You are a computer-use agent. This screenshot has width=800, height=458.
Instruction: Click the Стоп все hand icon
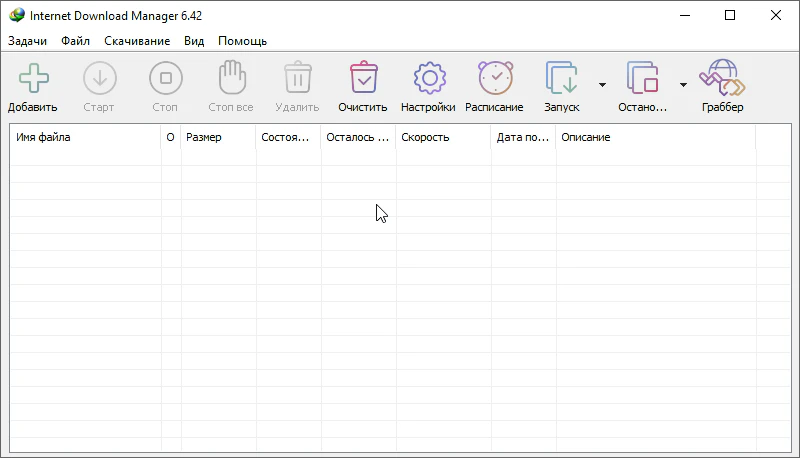pos(231,78)
